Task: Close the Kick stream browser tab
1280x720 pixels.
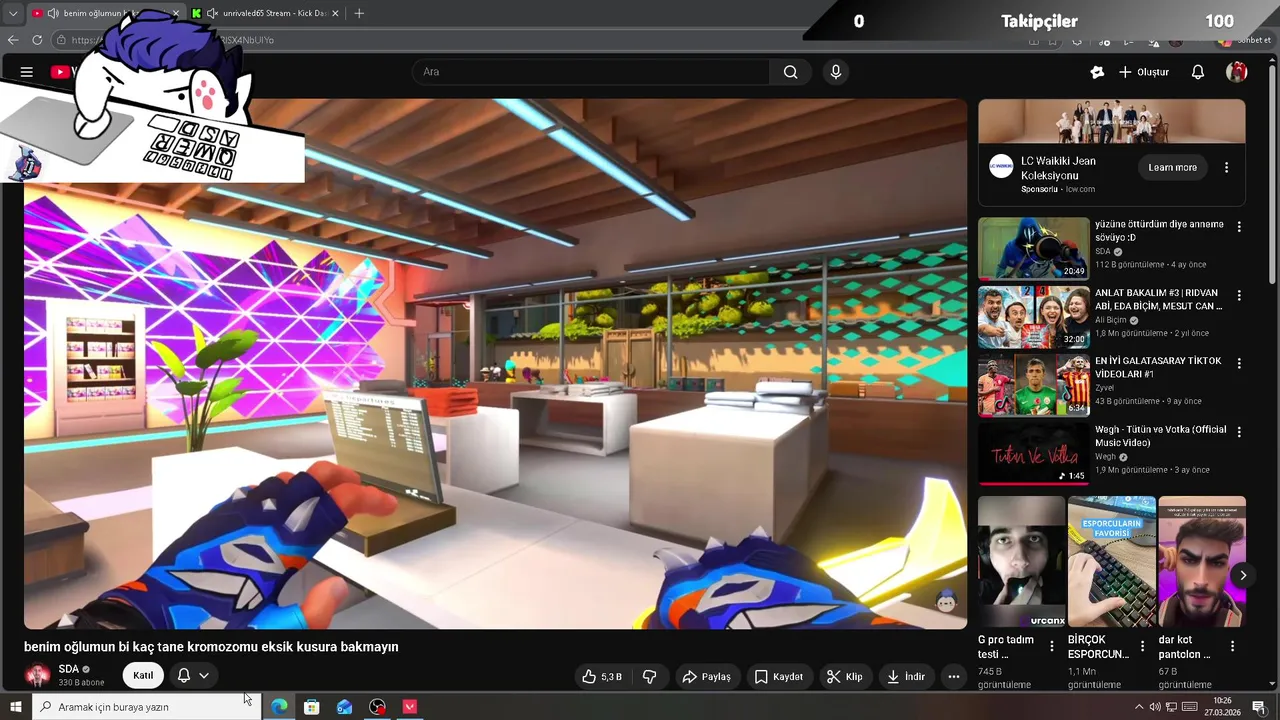Action: 335,13
